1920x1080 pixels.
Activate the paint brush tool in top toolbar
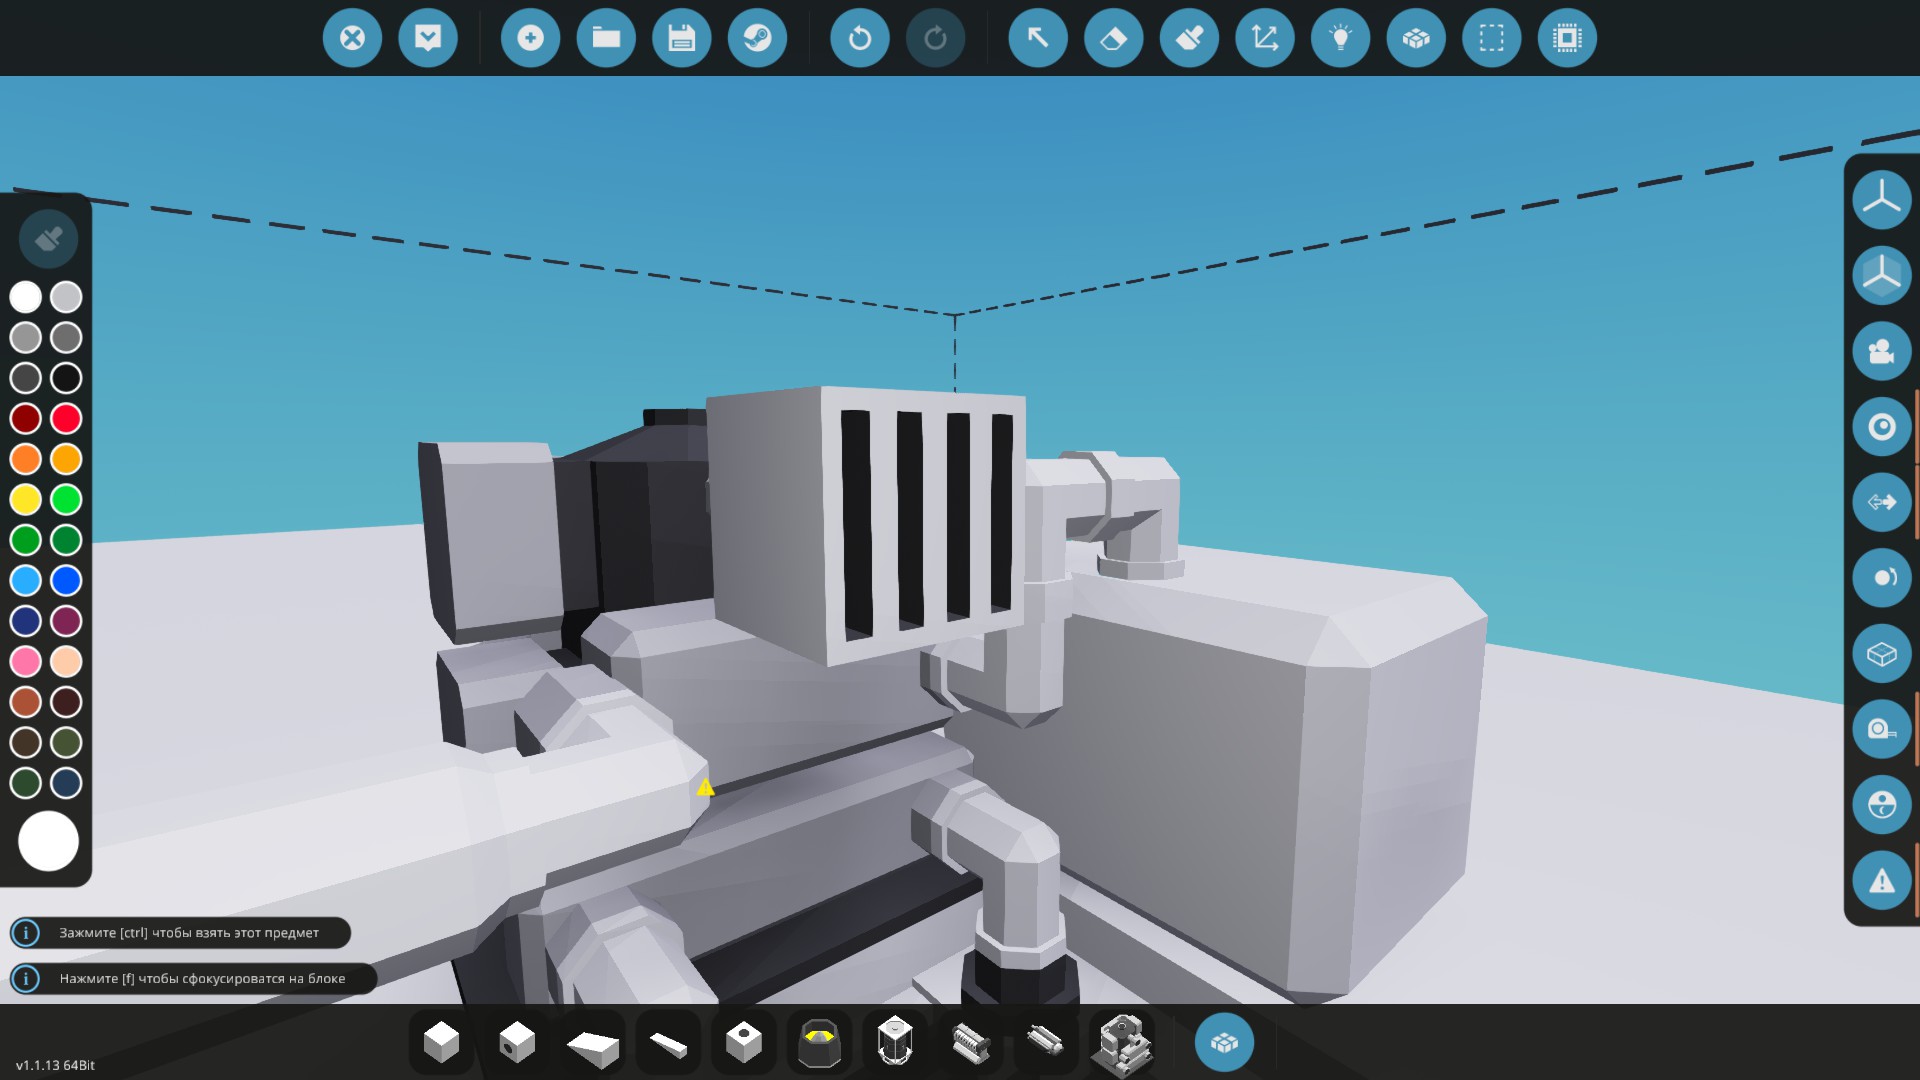coord(1189,38)
